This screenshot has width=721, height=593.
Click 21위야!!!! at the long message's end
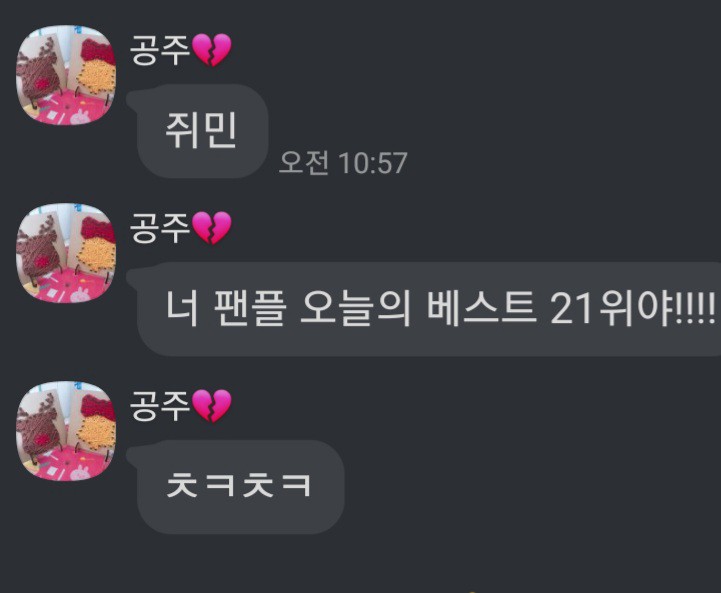click(633, 308)
